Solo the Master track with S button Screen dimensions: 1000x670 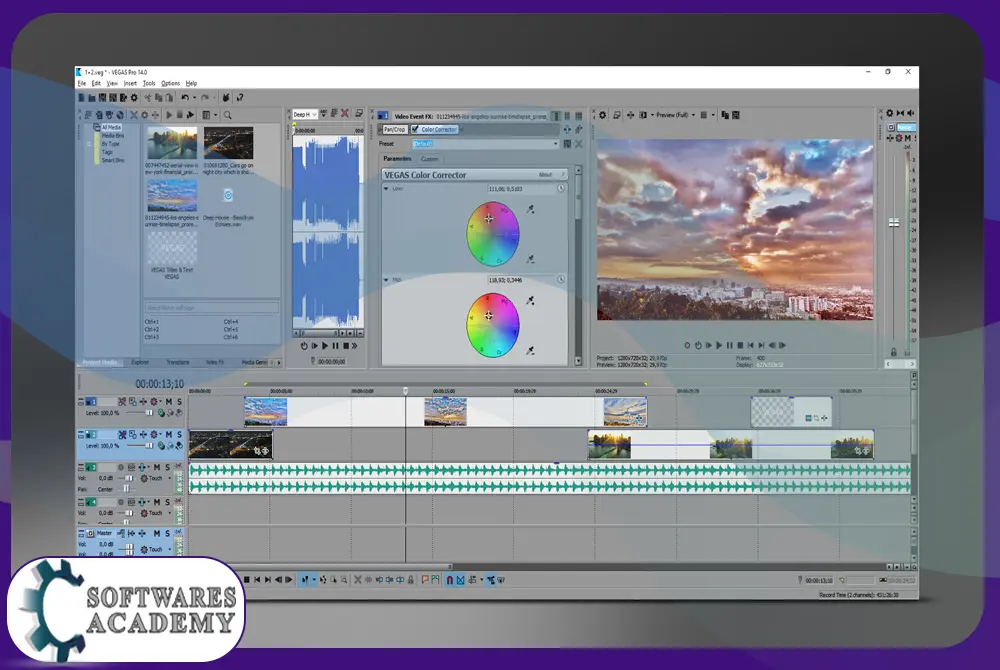pos(168,534)
